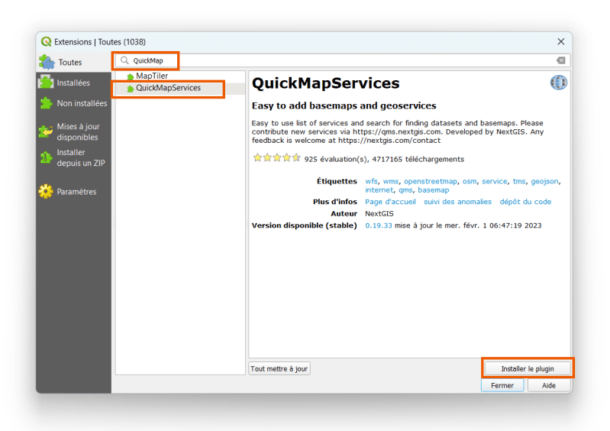Click the Installées puzzle icon
Viewport: 610px width, 431px height.
46,82
